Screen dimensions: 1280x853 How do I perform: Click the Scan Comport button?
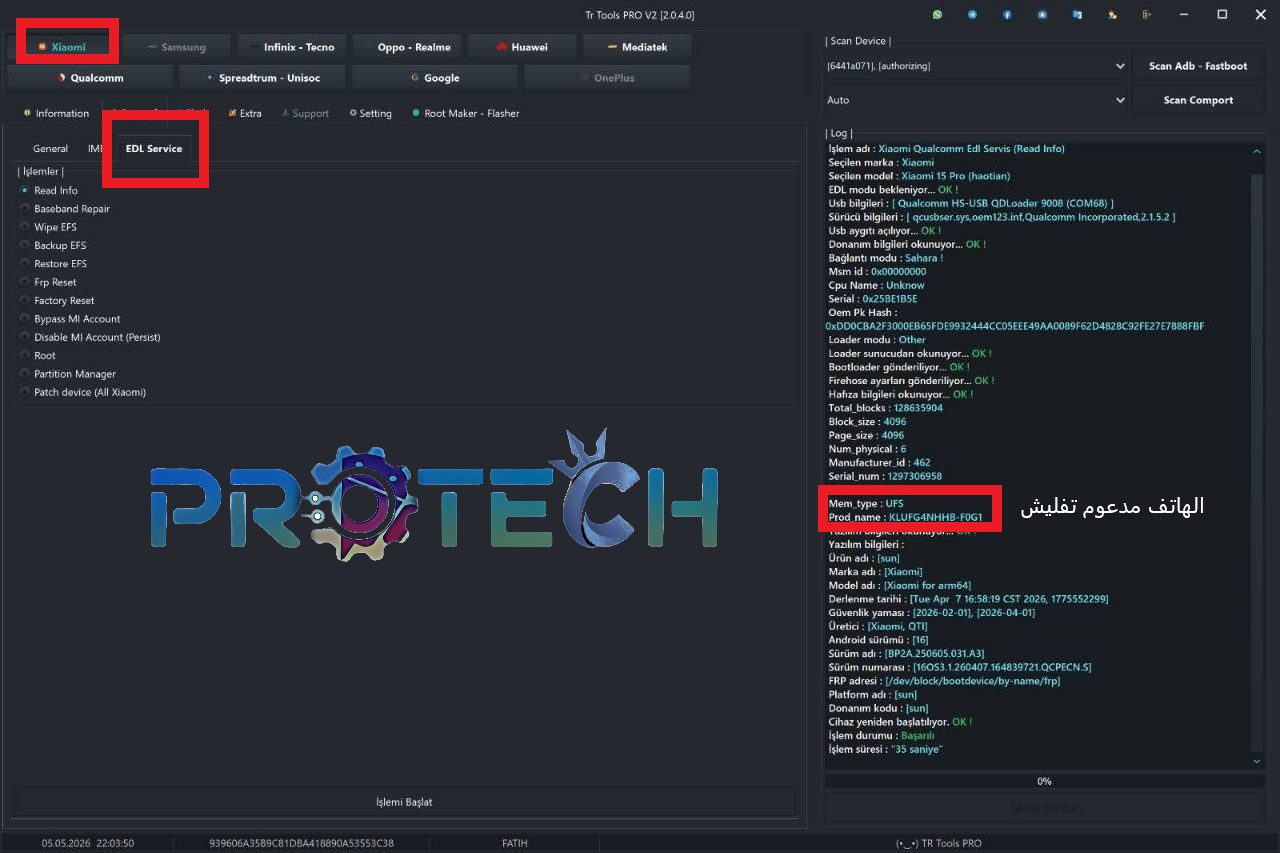1198,100
